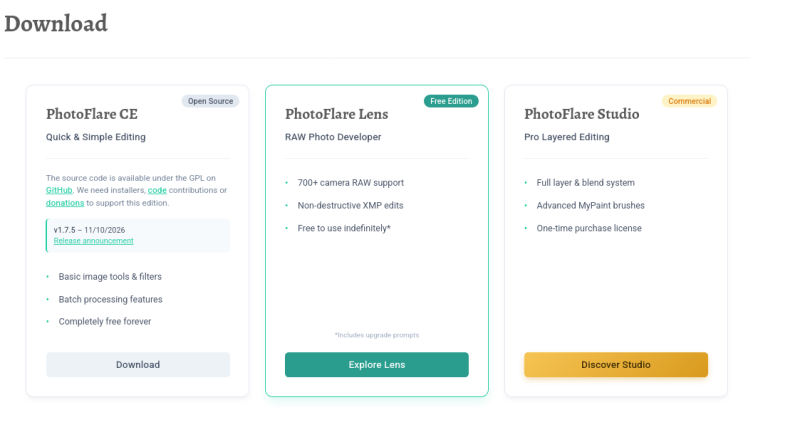Click the Download button for PhotoFlare CE
Image resolution: width=800 pixels, height=432 pixels.
coord(138,365)
